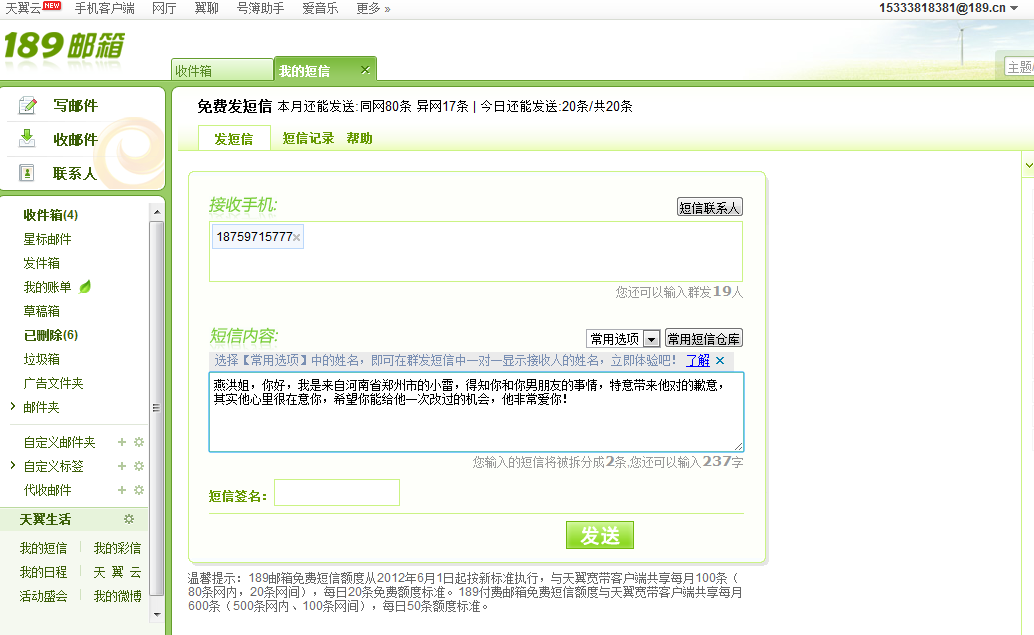
Task: Click the plus icon next to 代收邮件
Action: tap(121, 490)
